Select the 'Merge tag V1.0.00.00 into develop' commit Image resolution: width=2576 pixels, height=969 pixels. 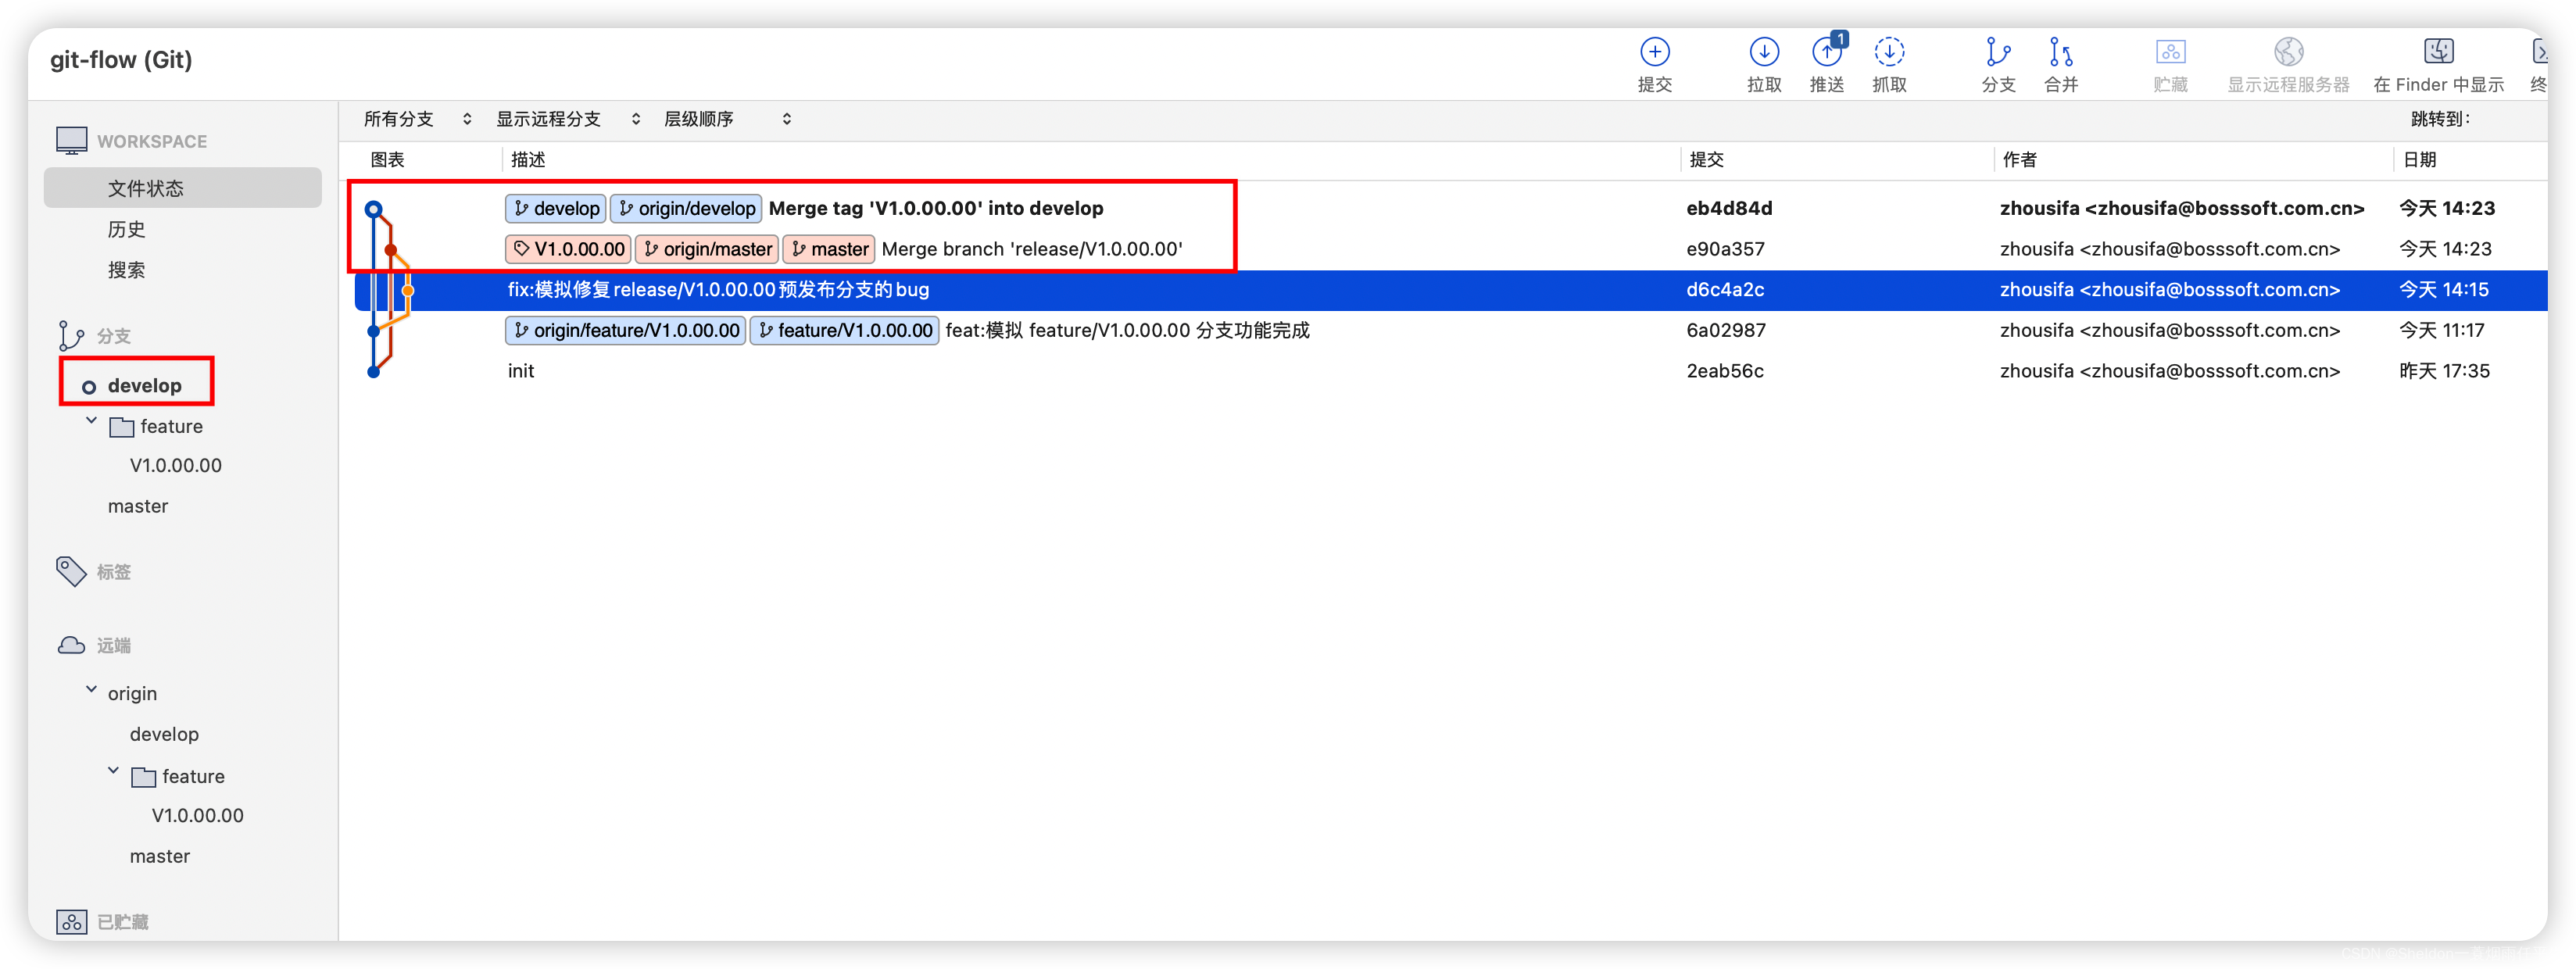pos(936,208)
